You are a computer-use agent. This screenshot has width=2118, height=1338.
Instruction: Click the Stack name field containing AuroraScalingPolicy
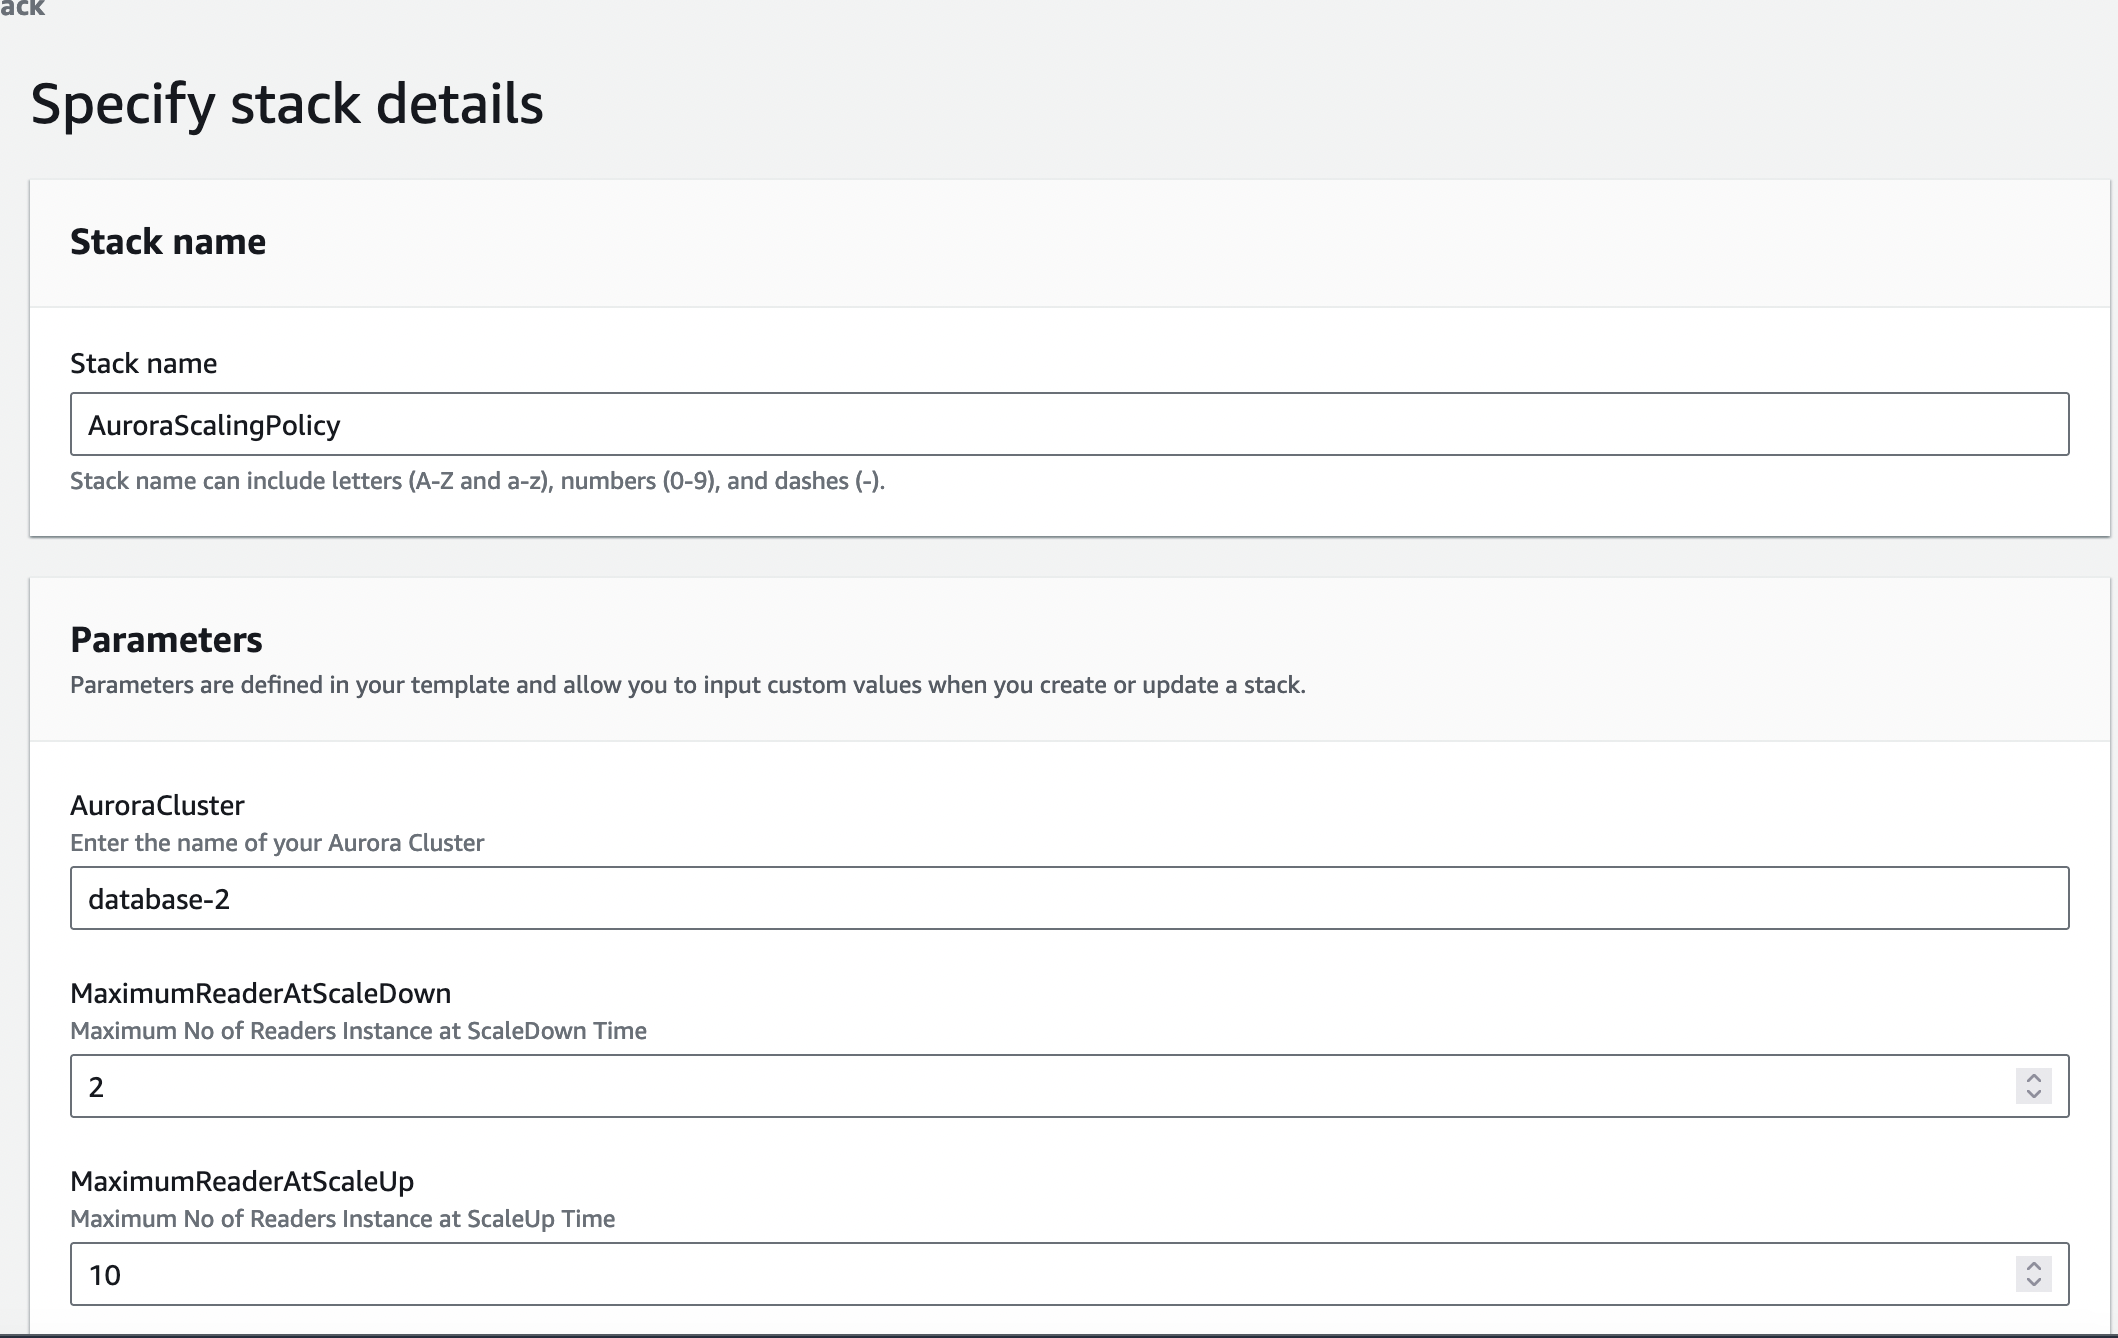[1068, 425]
